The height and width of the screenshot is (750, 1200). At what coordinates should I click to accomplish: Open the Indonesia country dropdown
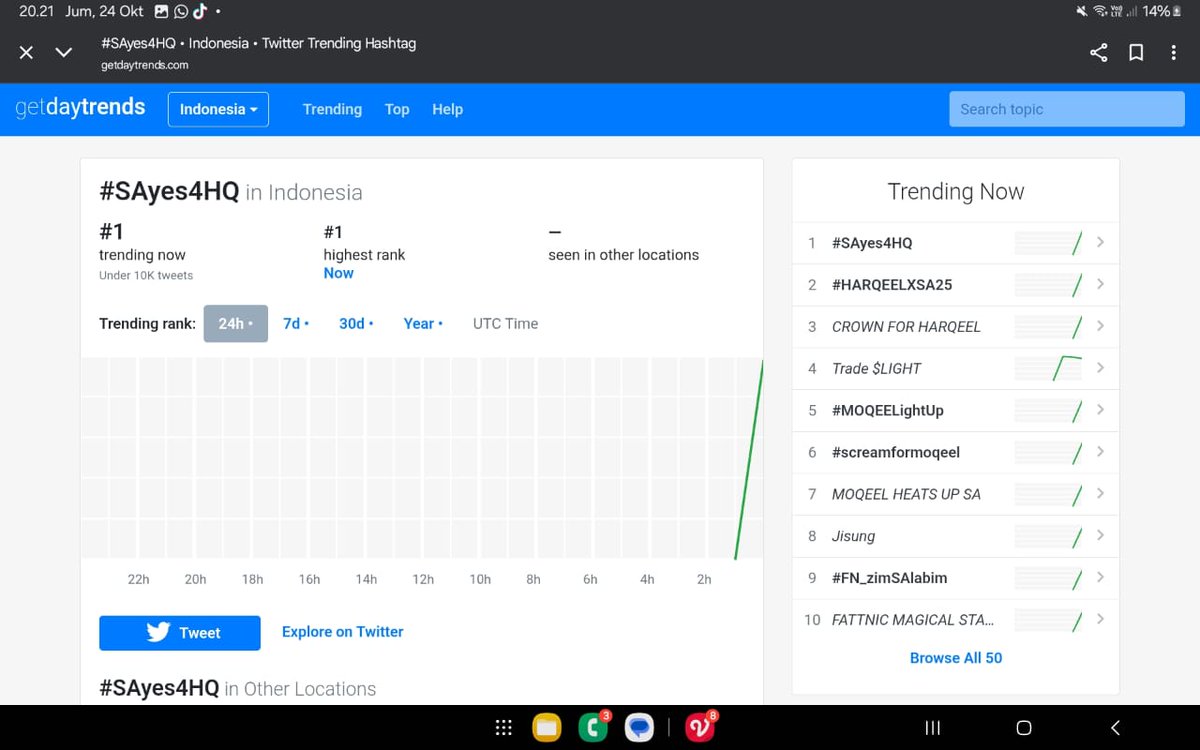point(218,109)
